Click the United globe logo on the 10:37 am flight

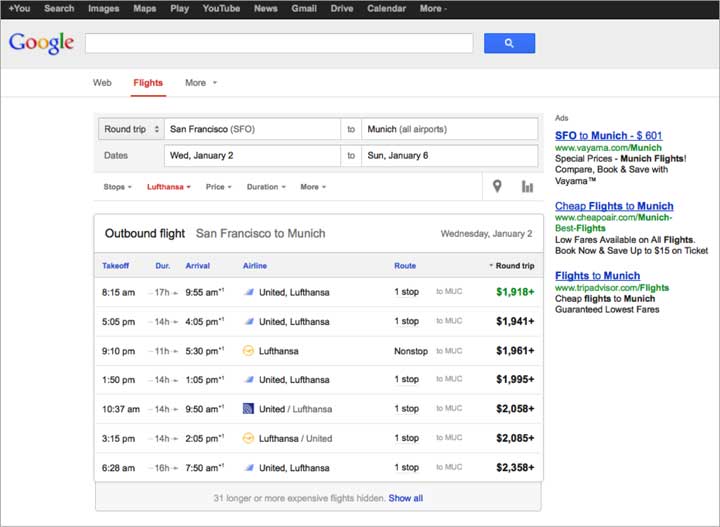coord(248,409)
